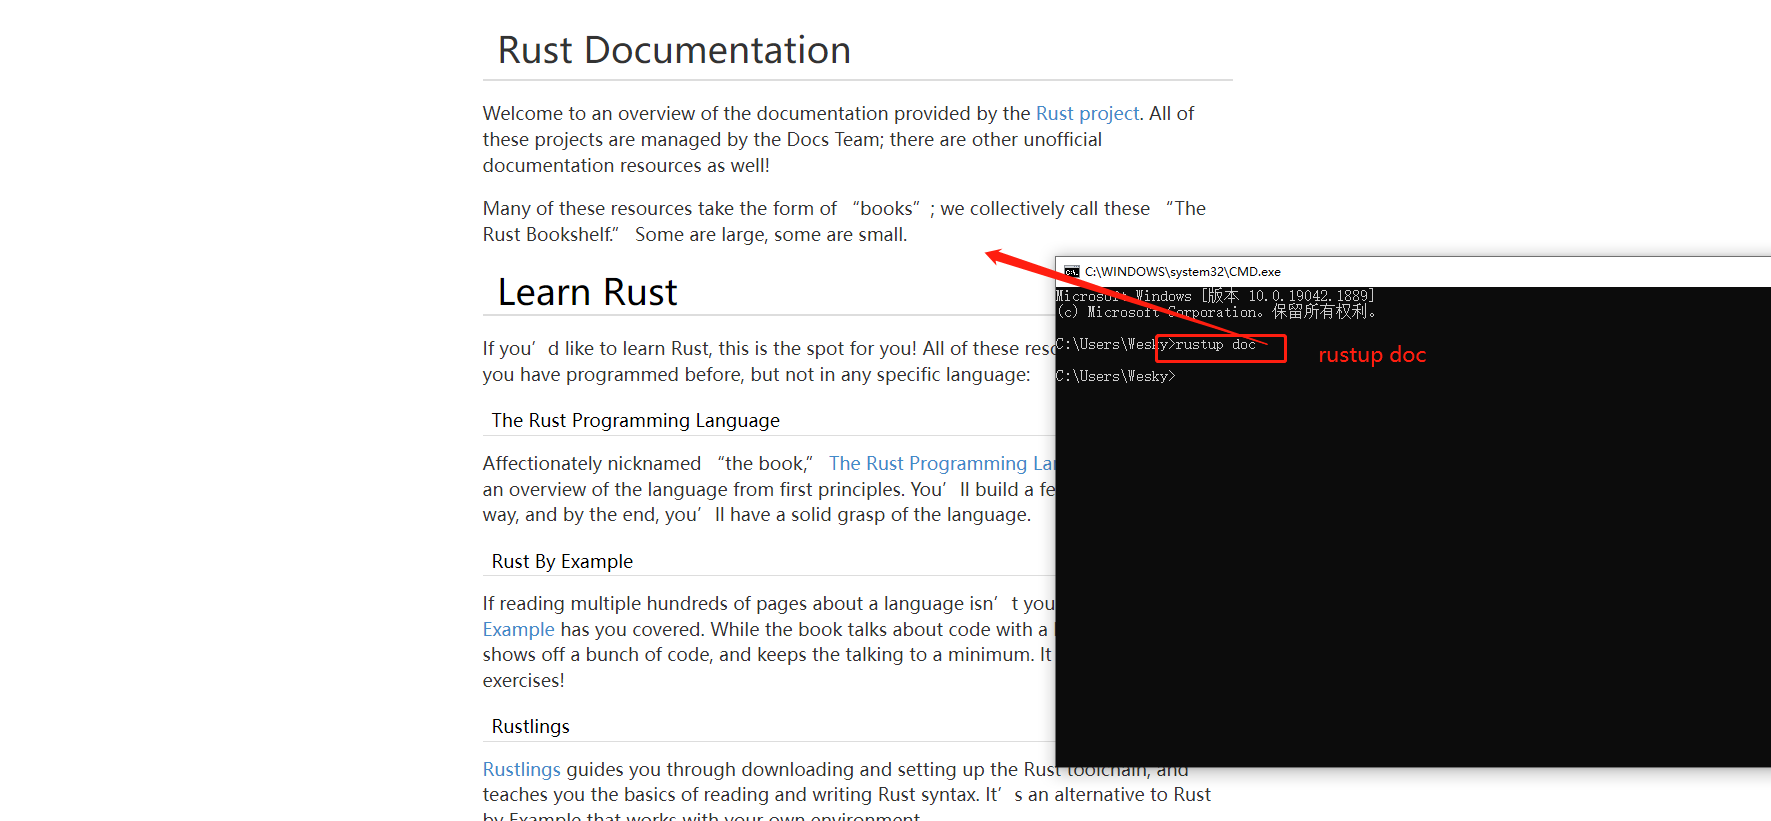Open the Rust project link
The width and height of the screenshot is (1771, 821).
[1087, 114]
